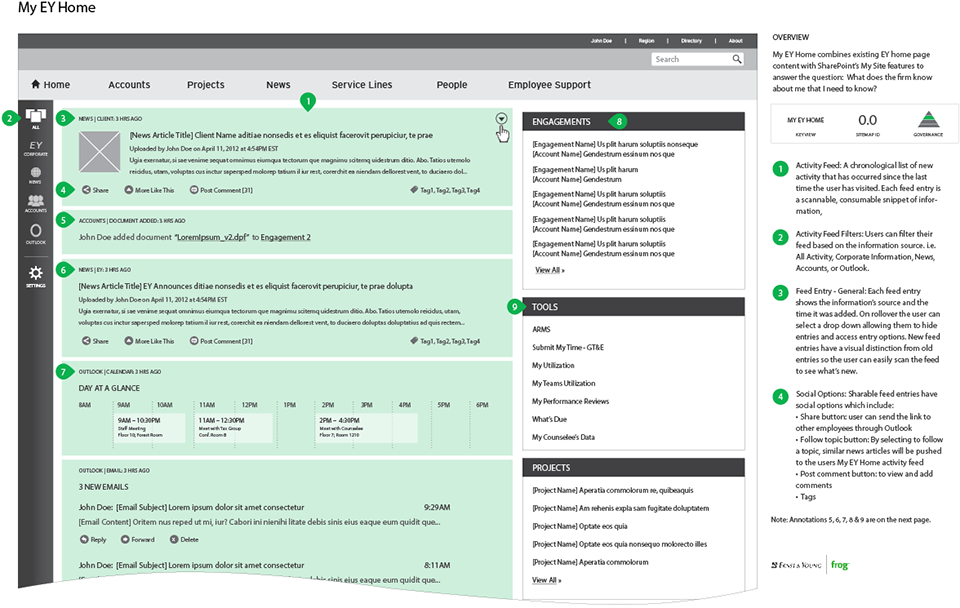Post comment on EY Announces article
The image size is (960, 608).
[x=221, y=341]
